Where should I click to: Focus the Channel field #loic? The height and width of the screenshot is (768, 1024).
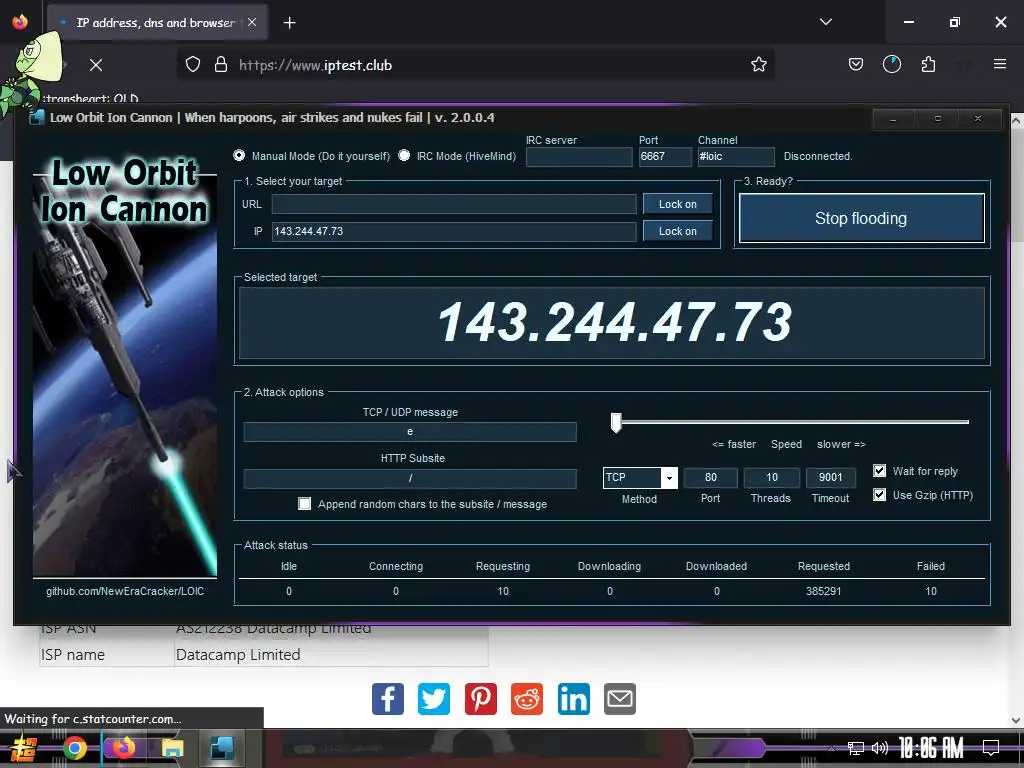click(x=736, y=157)
